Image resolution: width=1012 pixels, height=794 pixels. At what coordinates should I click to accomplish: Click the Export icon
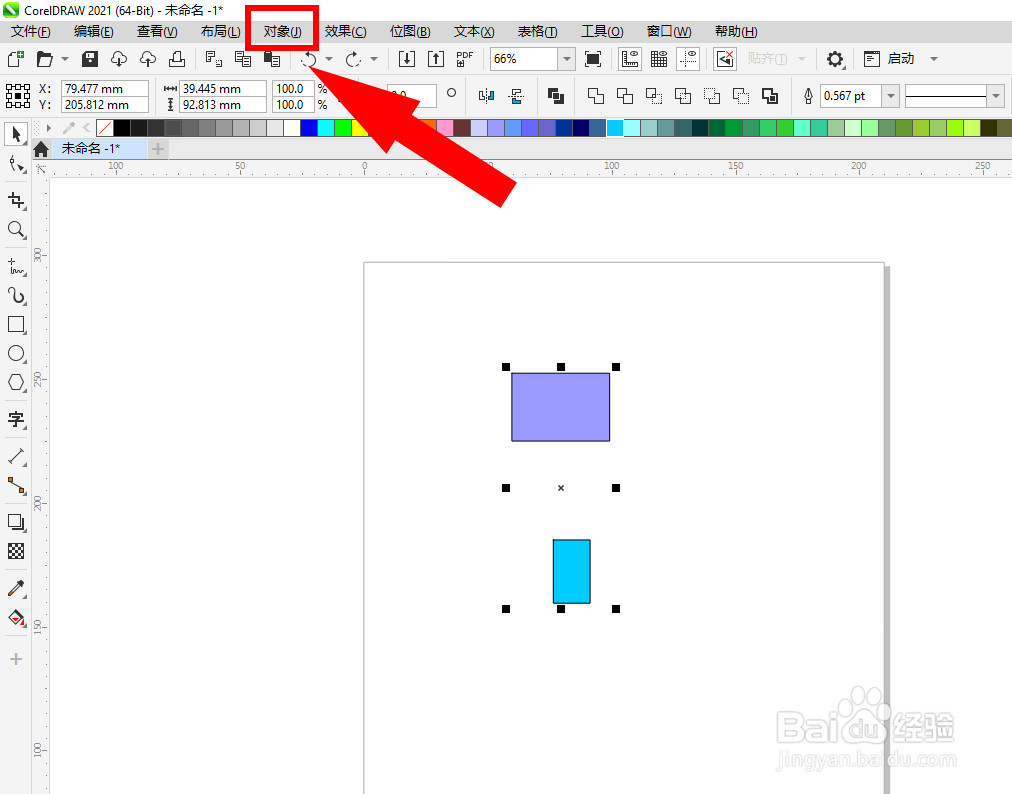pos(436,59)
